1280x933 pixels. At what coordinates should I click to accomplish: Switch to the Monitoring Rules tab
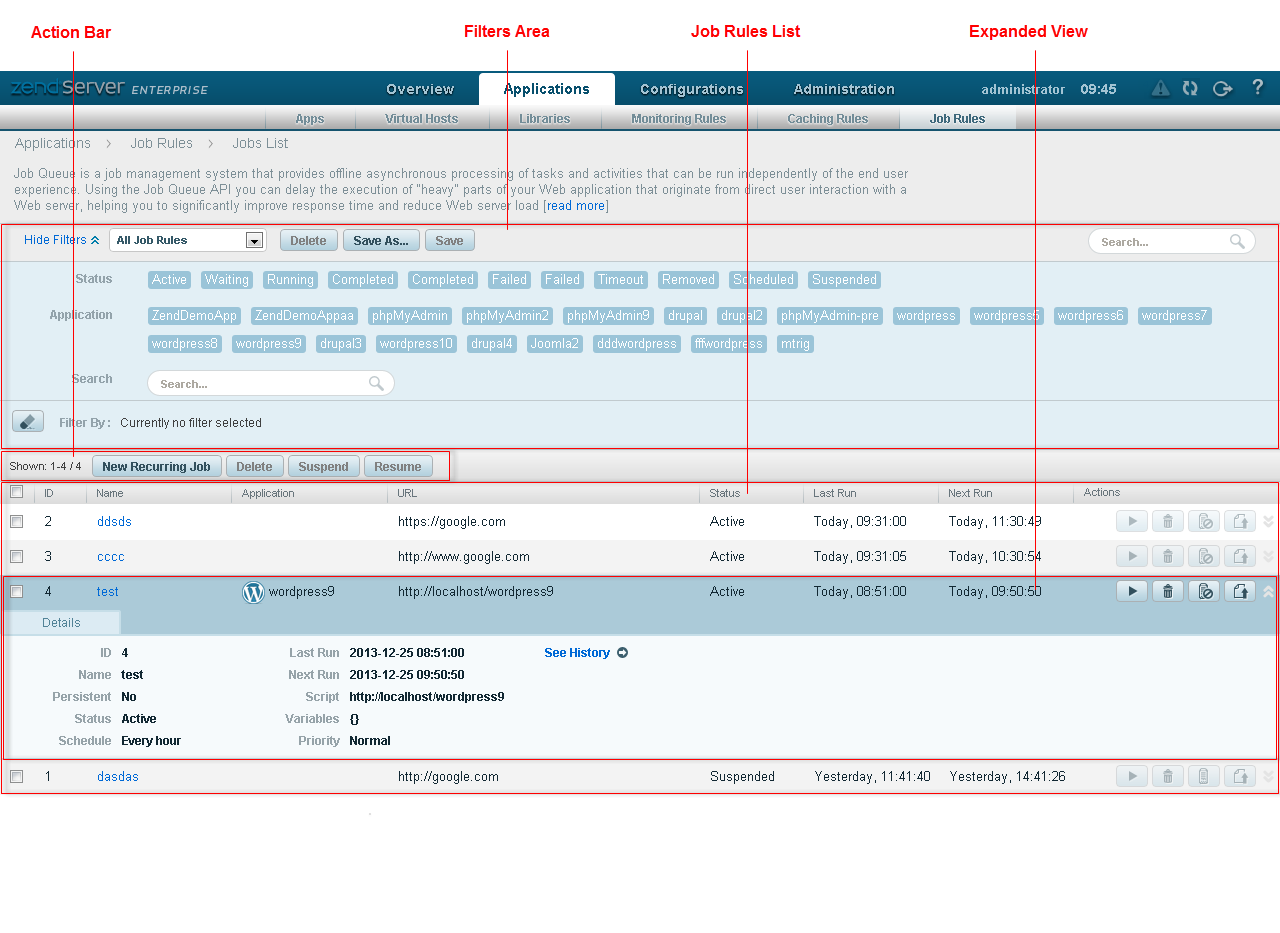point(678,119)
